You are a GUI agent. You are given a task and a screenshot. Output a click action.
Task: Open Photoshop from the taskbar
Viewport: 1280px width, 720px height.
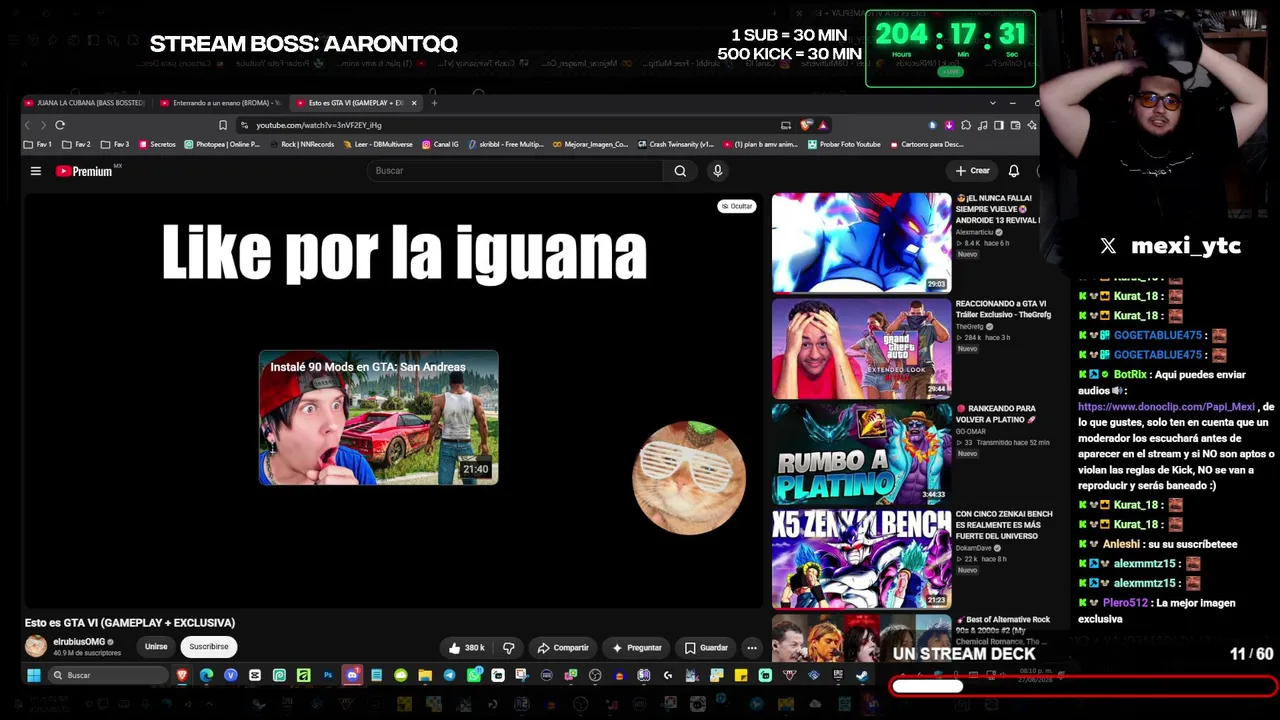(x=327, y=676)
